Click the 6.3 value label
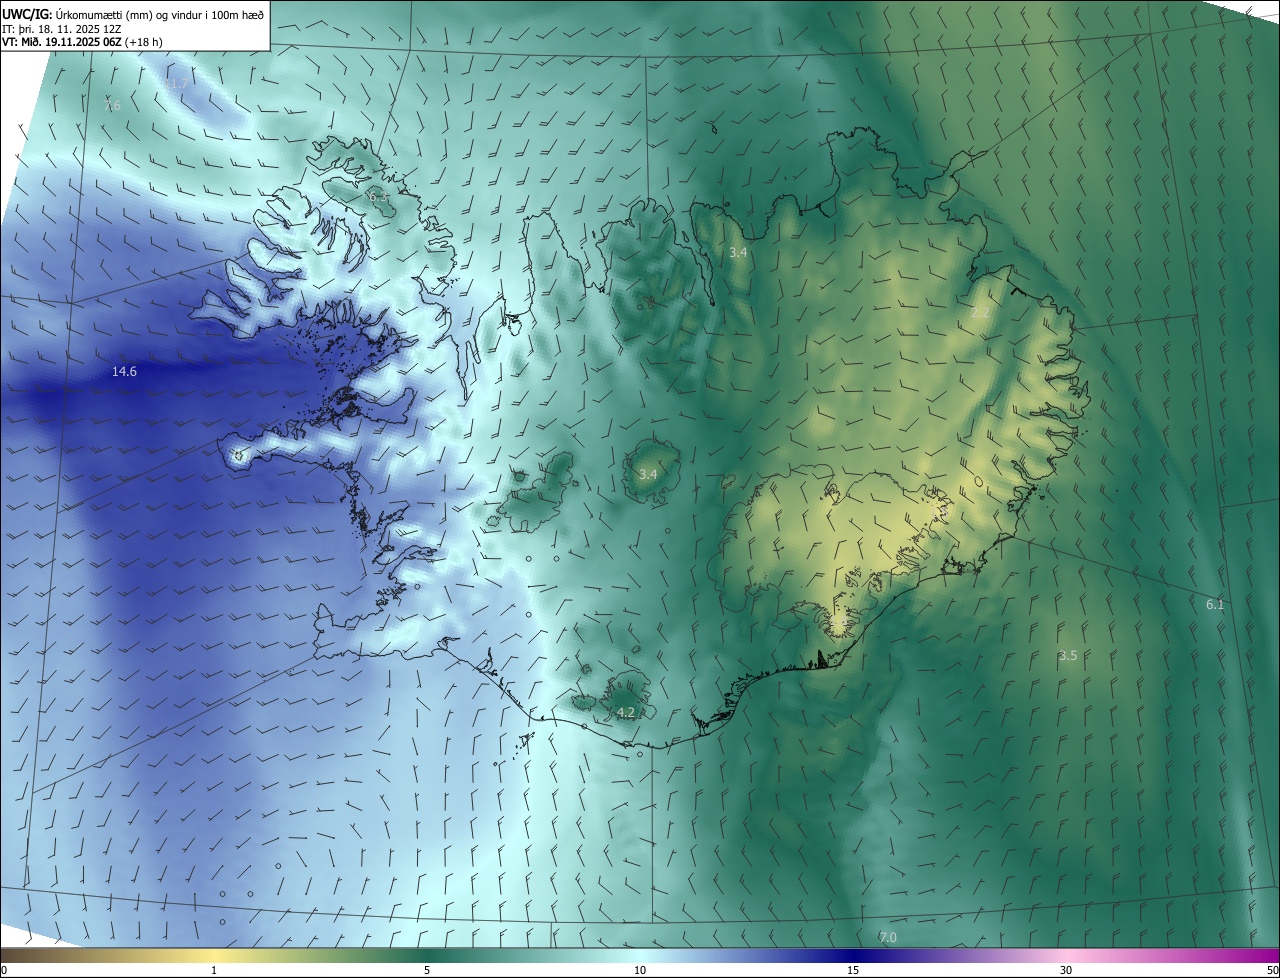1280x978 pixels. pyautogui.click(x=379, y=197)
